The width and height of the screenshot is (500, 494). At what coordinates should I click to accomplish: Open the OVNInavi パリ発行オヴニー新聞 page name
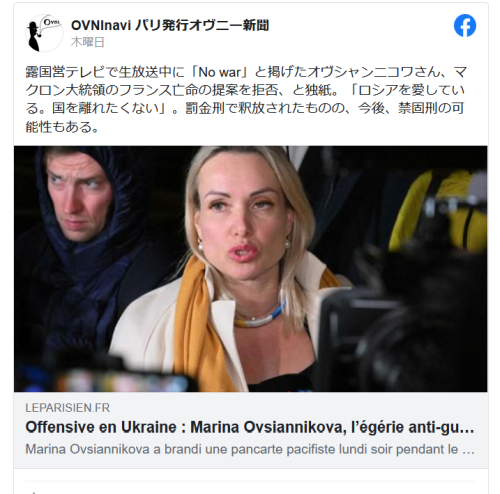click(x=170, y=25)
